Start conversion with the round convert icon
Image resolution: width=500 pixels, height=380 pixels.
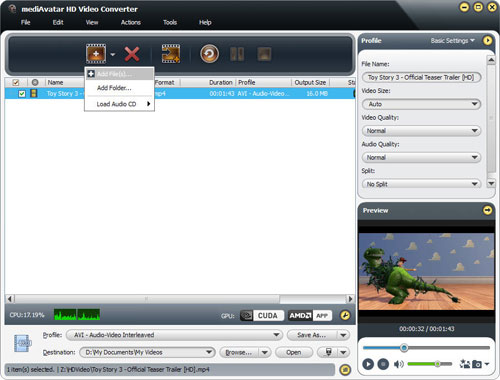pos(209,54)
